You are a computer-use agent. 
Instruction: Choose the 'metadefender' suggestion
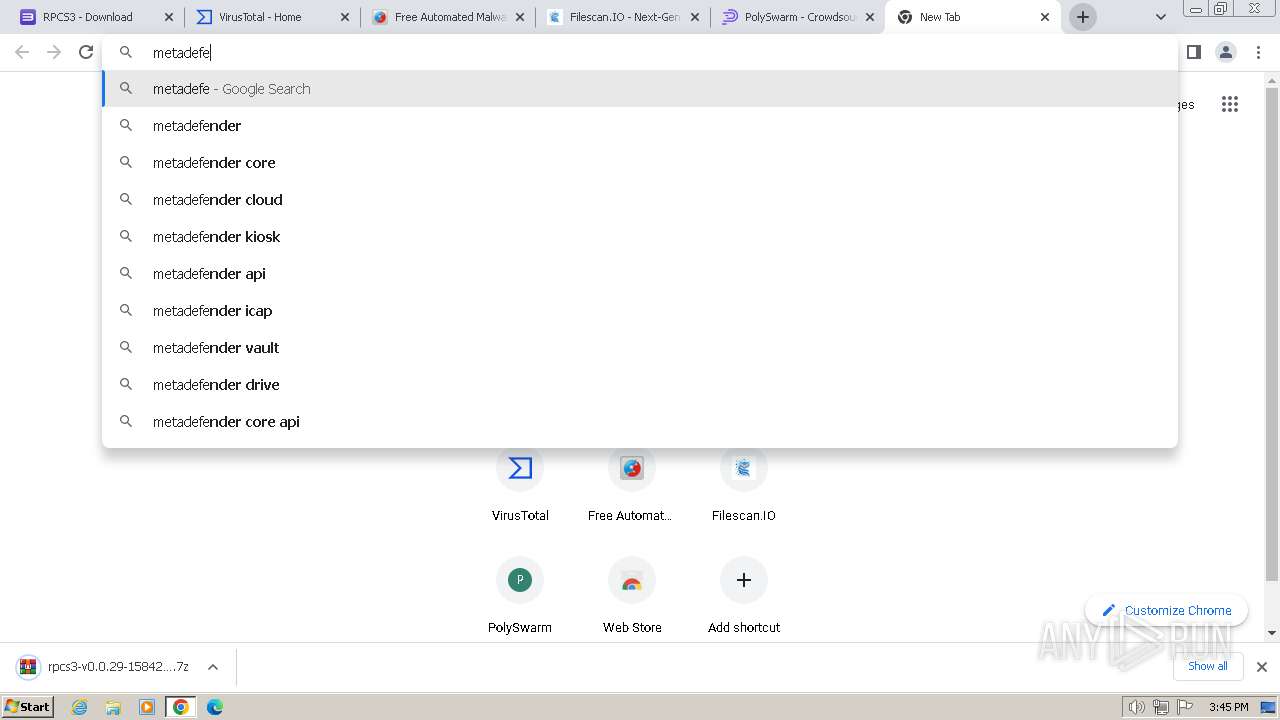(640, 126)
